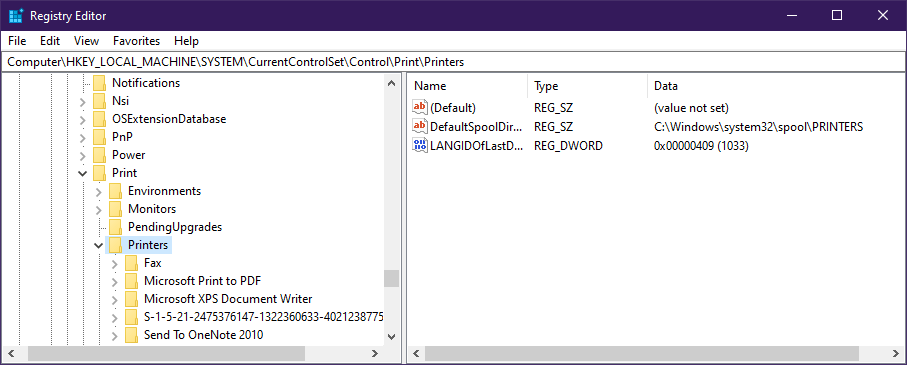907x365 pixels.
Task: Open the Favorites menu
Action: 137,41
